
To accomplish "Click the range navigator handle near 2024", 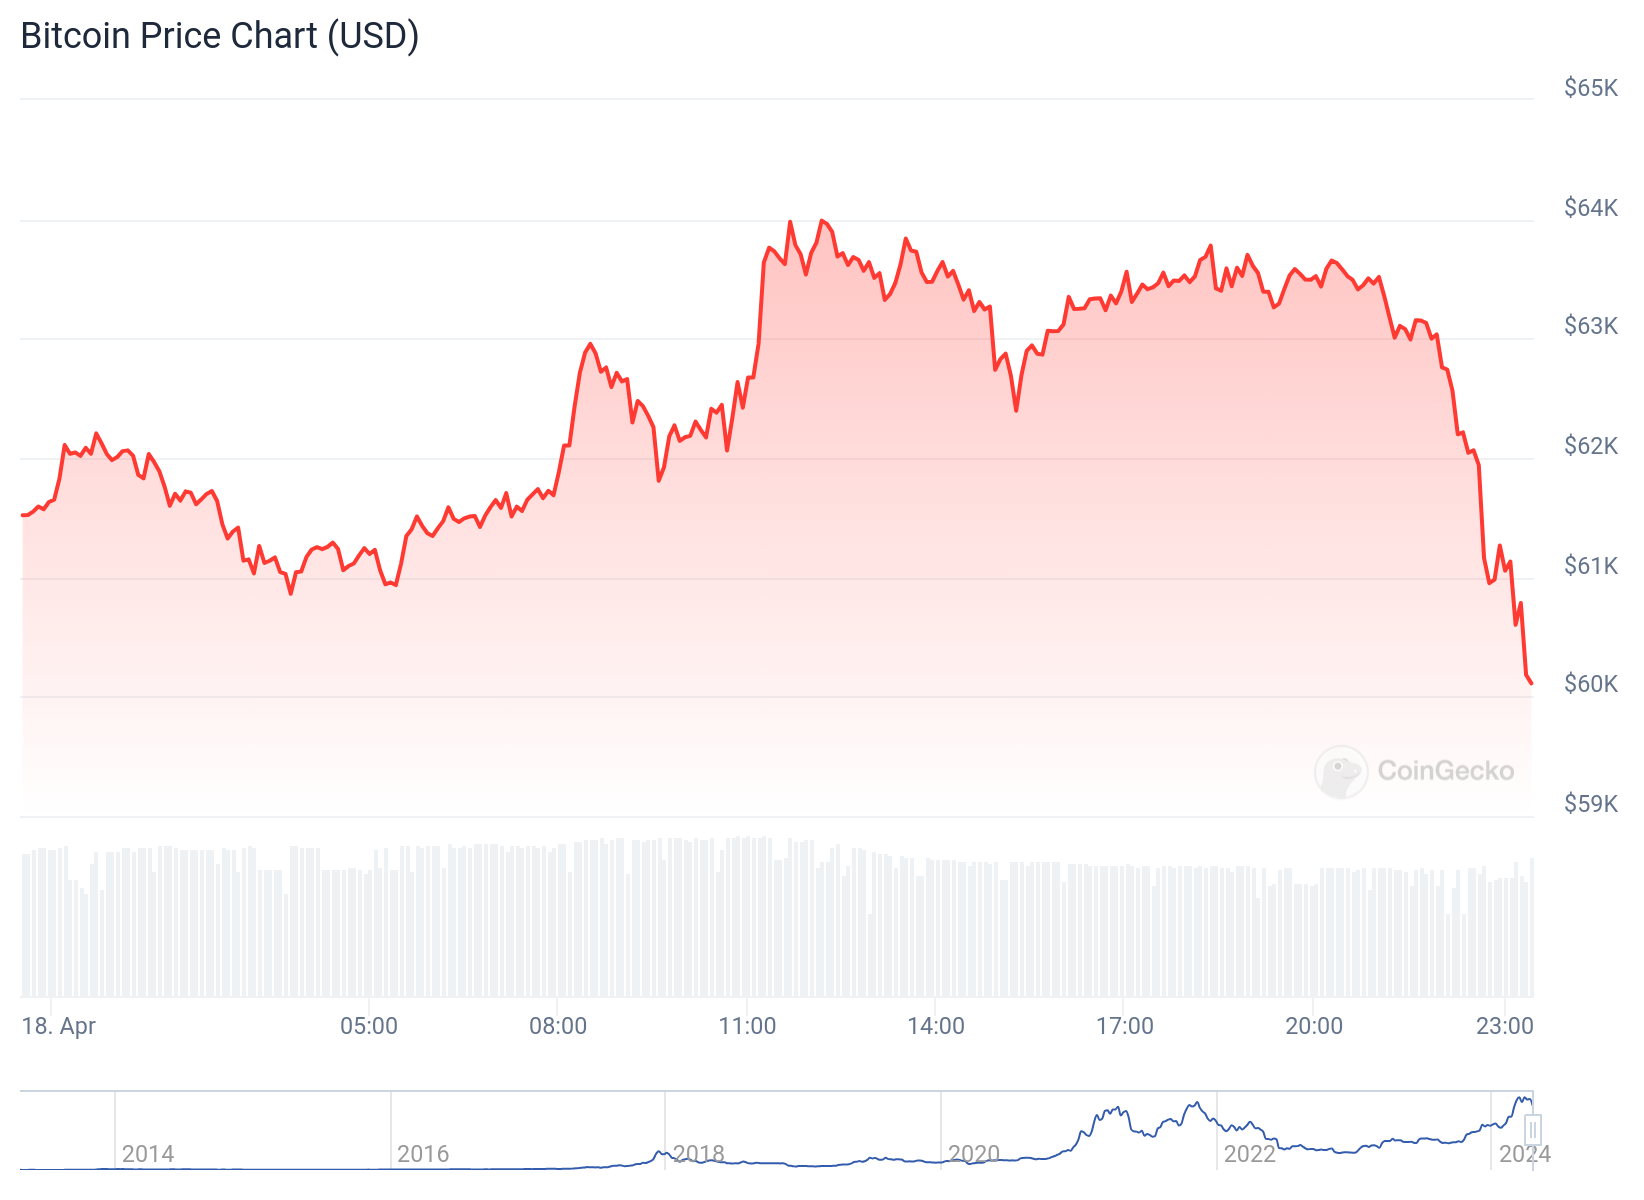I will point(1532,1130).
